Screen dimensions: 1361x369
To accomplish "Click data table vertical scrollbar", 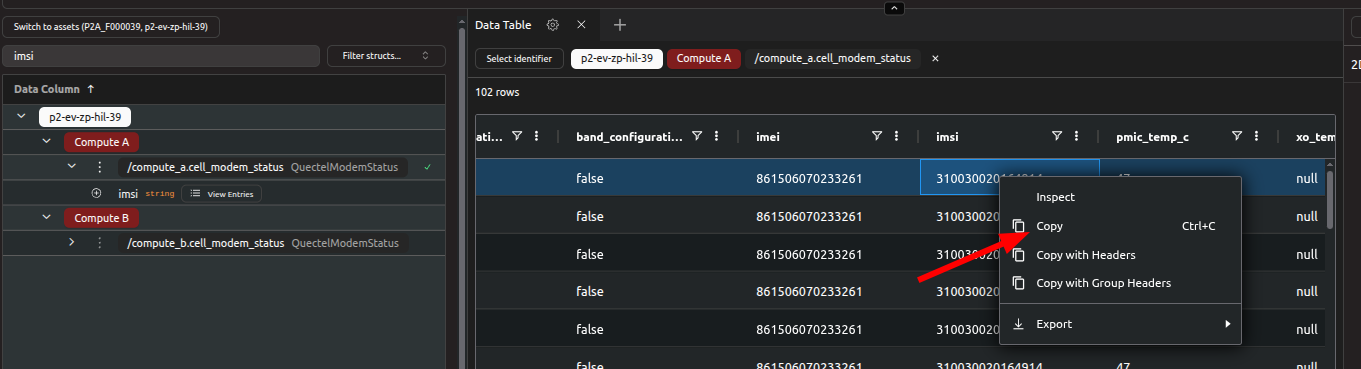I will [x=1329, y=200].
